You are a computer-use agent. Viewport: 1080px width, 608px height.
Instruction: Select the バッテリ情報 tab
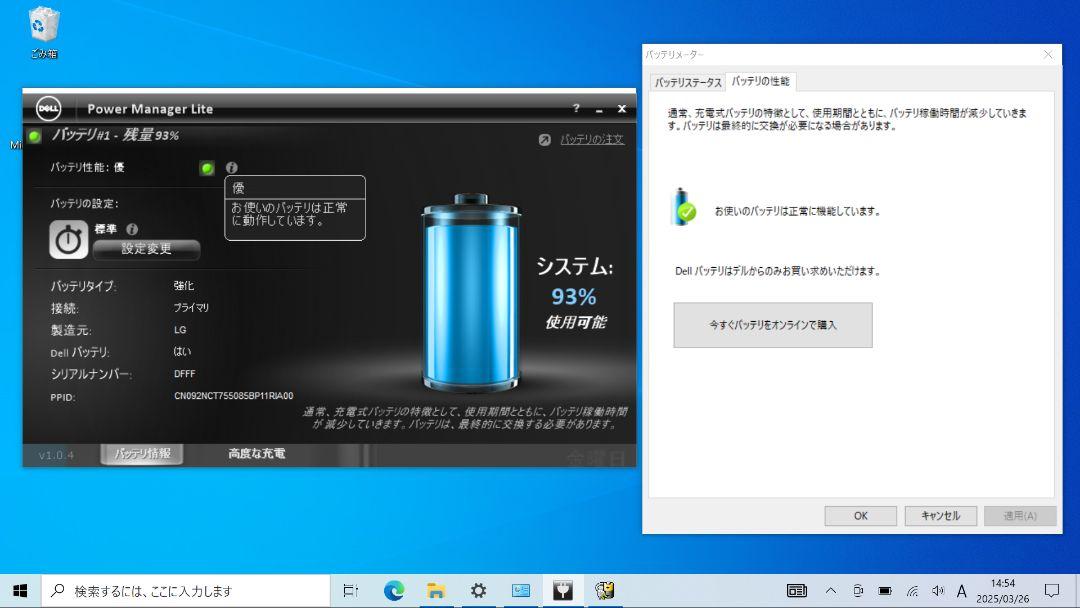pyautogui.click(x=142, y=454)
